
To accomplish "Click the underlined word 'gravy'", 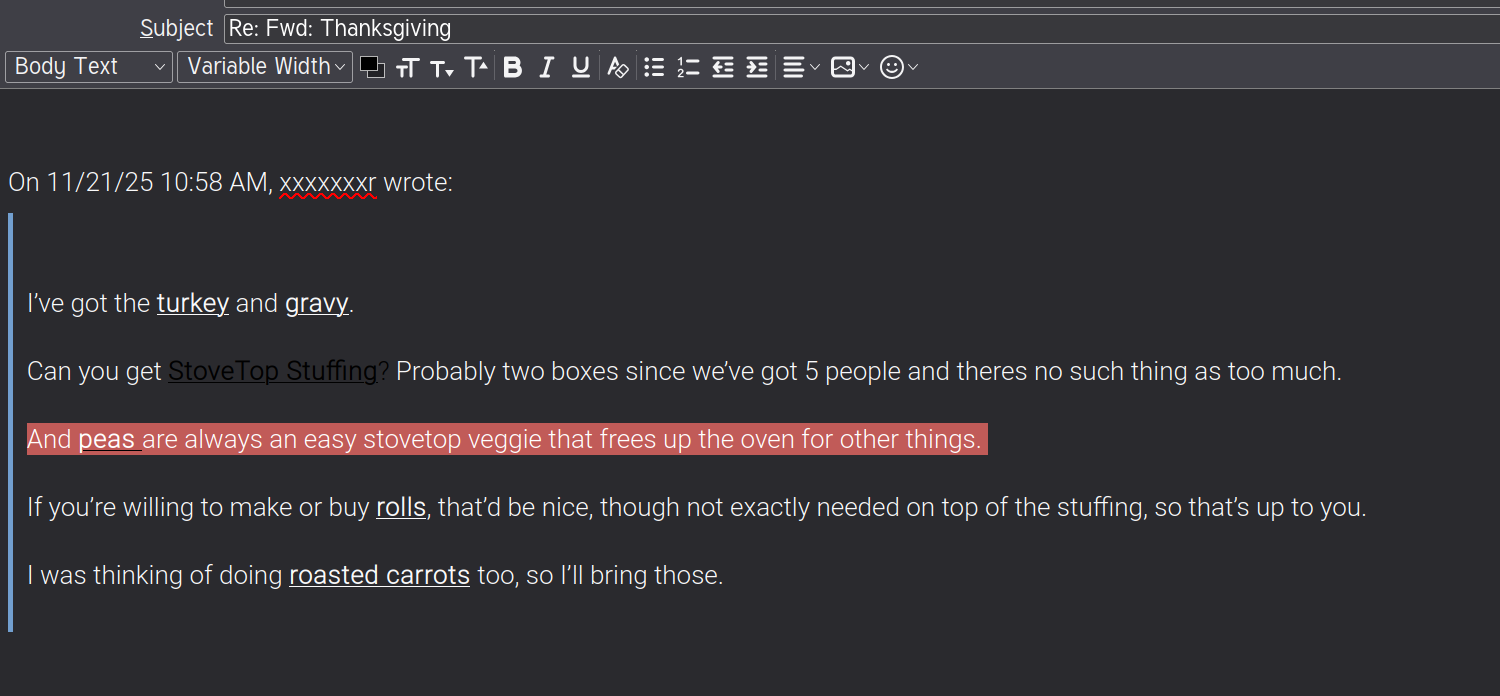I will click(x=317, y=303).
